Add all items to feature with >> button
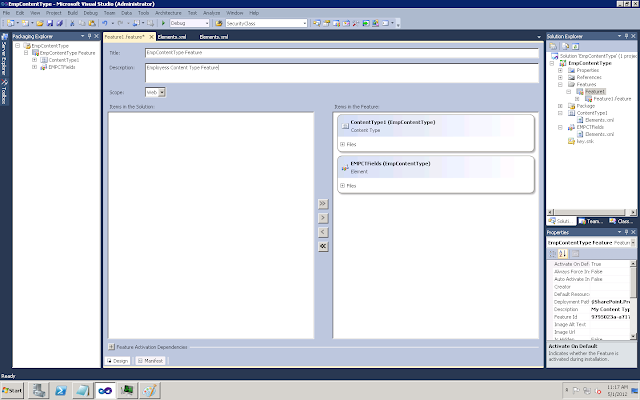Viewport: 640px width, 400px height. click(323, 203)
